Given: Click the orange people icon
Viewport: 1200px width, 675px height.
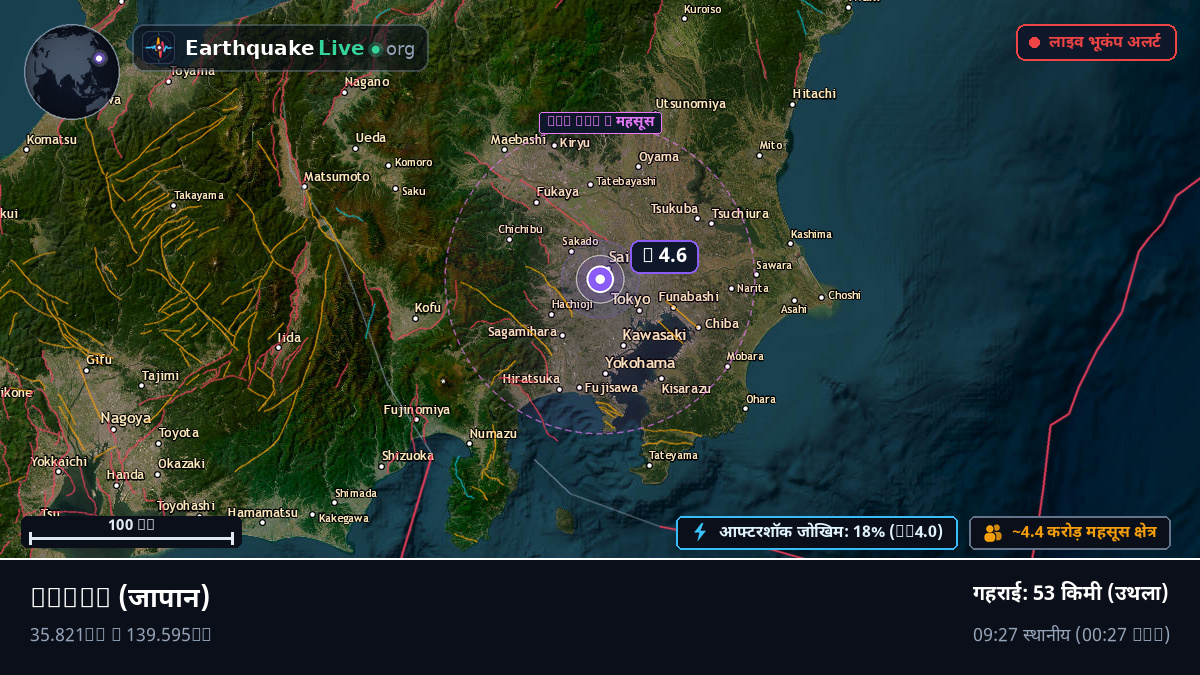Looking at the screenshot, I should coord(993,533).
